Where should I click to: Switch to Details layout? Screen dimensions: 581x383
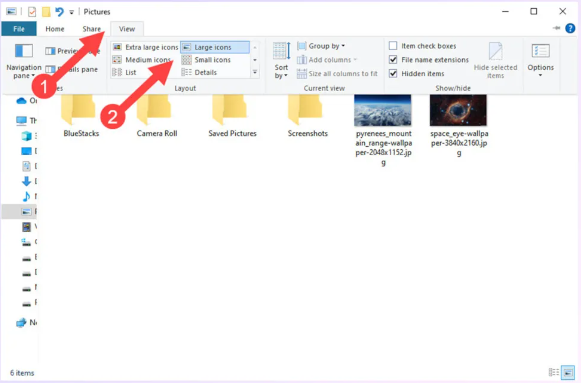click(199, 72)
